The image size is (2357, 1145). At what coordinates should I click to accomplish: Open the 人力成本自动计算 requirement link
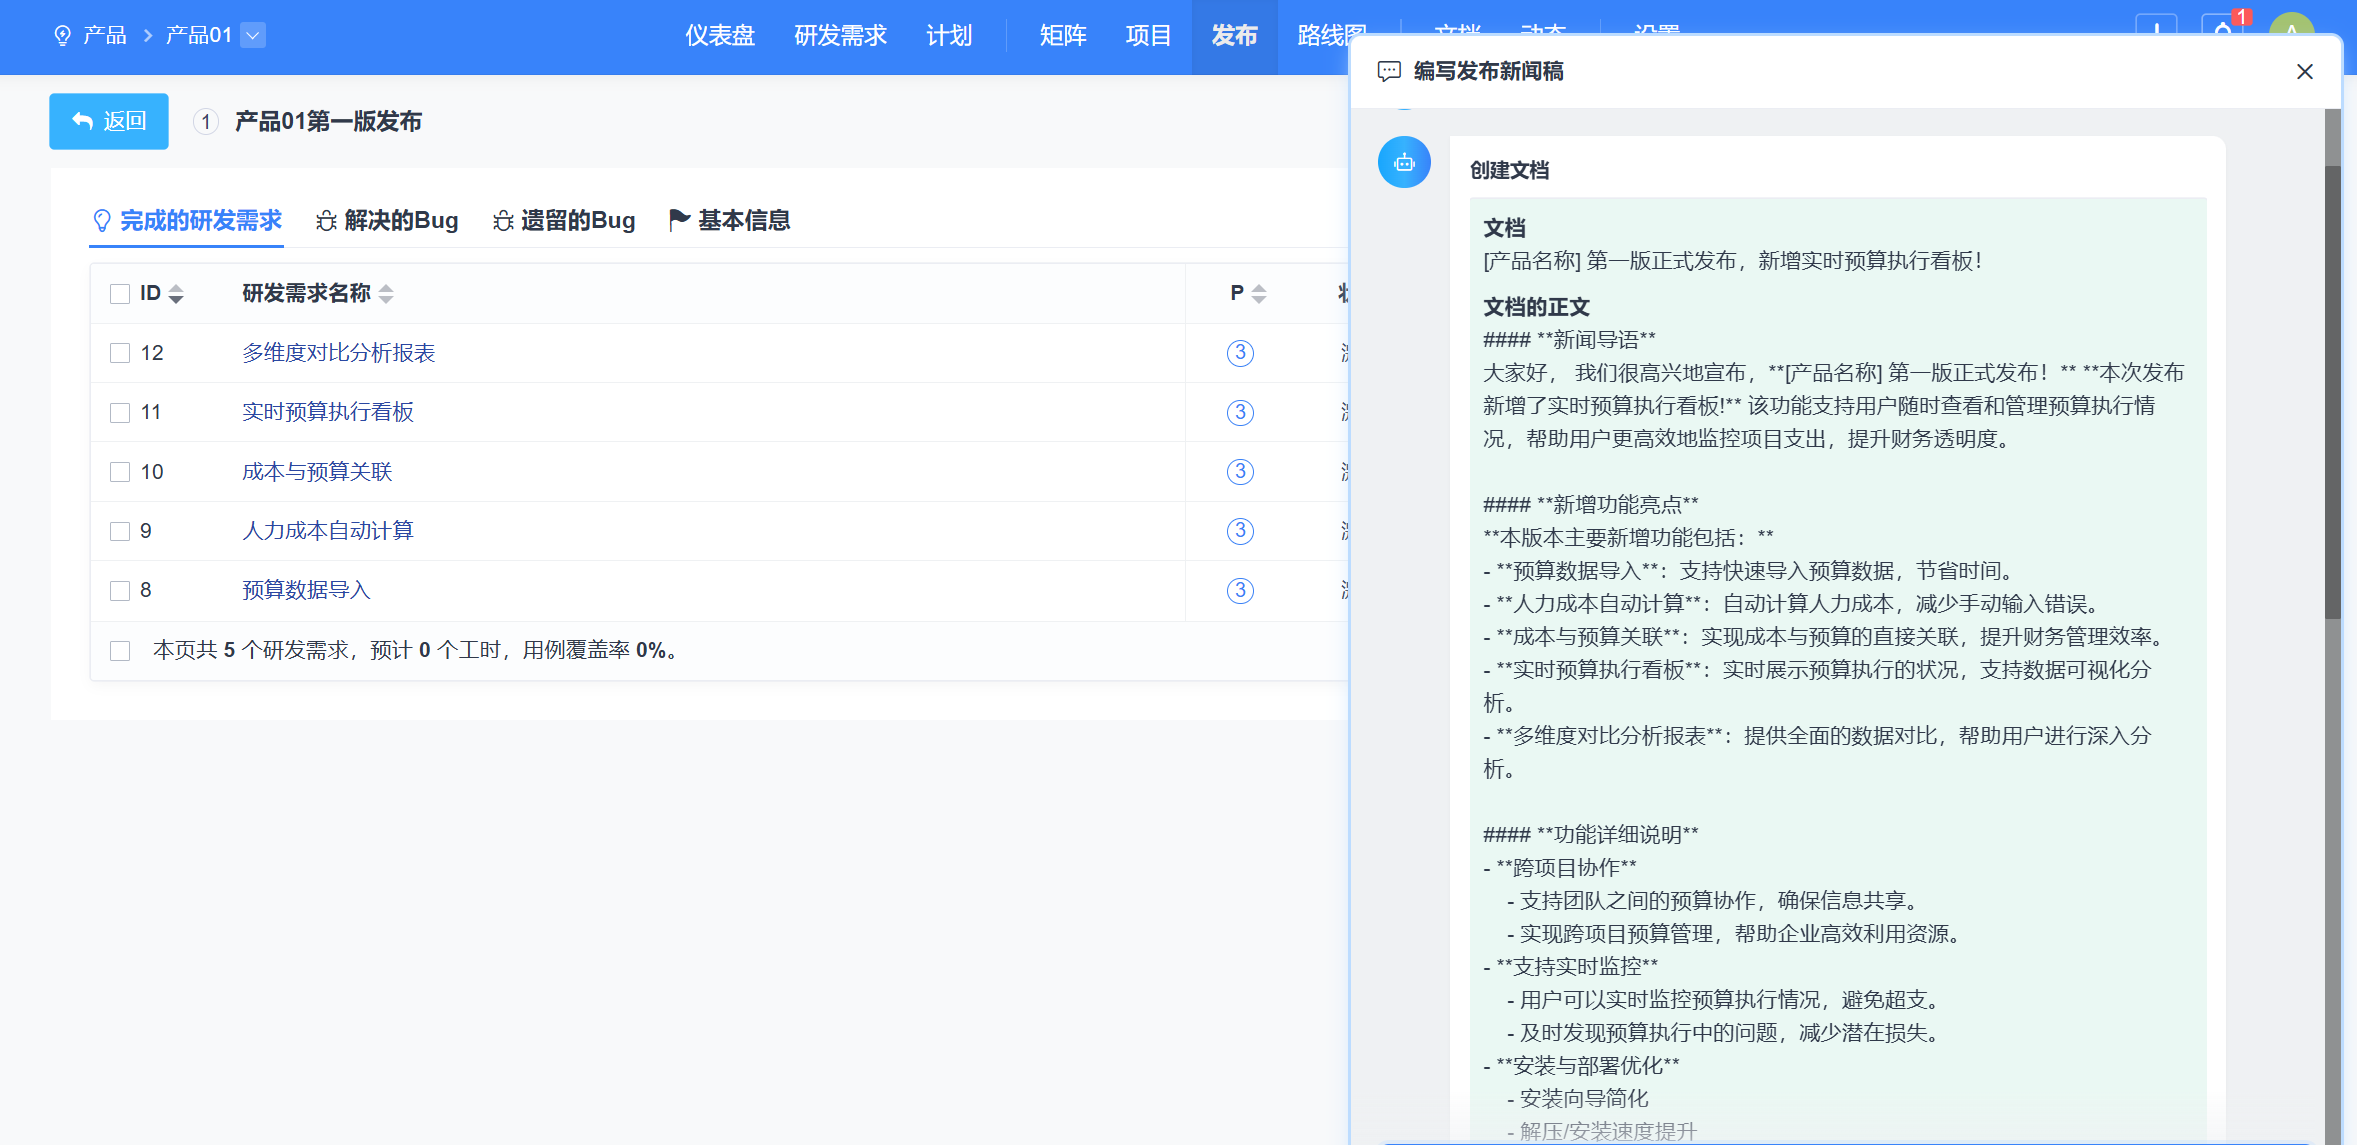pyautogui.click(x=328, y=531)
